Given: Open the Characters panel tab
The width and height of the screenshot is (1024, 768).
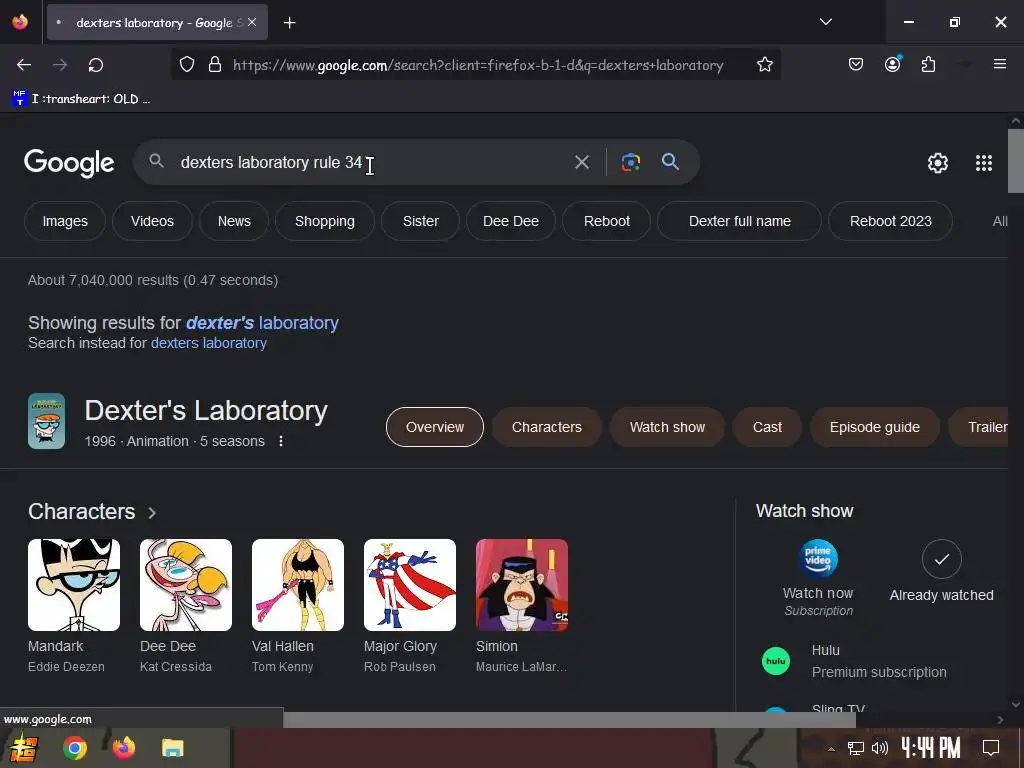Looking at the screenshot, I should (x=547, y=427).
